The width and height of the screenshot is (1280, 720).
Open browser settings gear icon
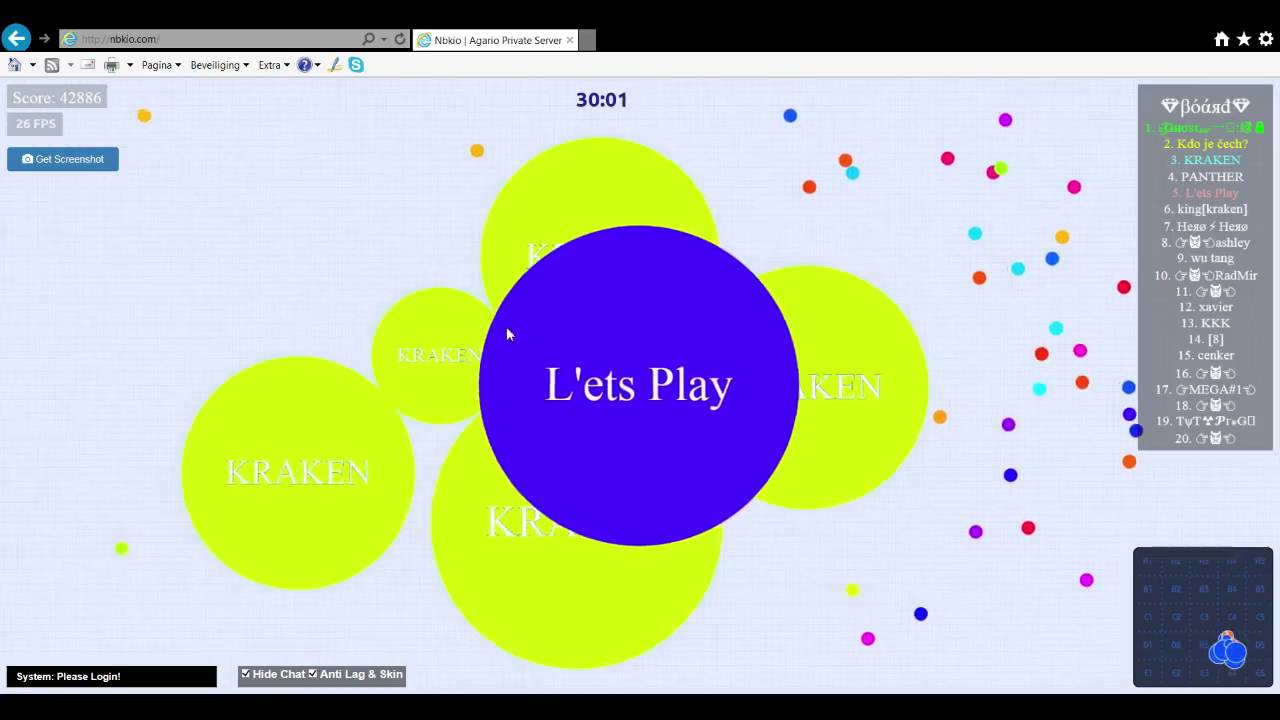tap(1266, 39)
